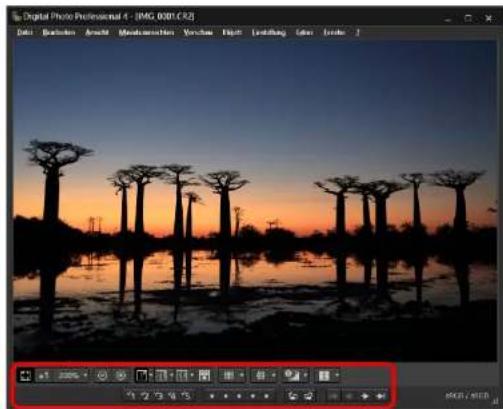Set check mark 5 on the image
The image size is (503, 409).
(186, 396)
